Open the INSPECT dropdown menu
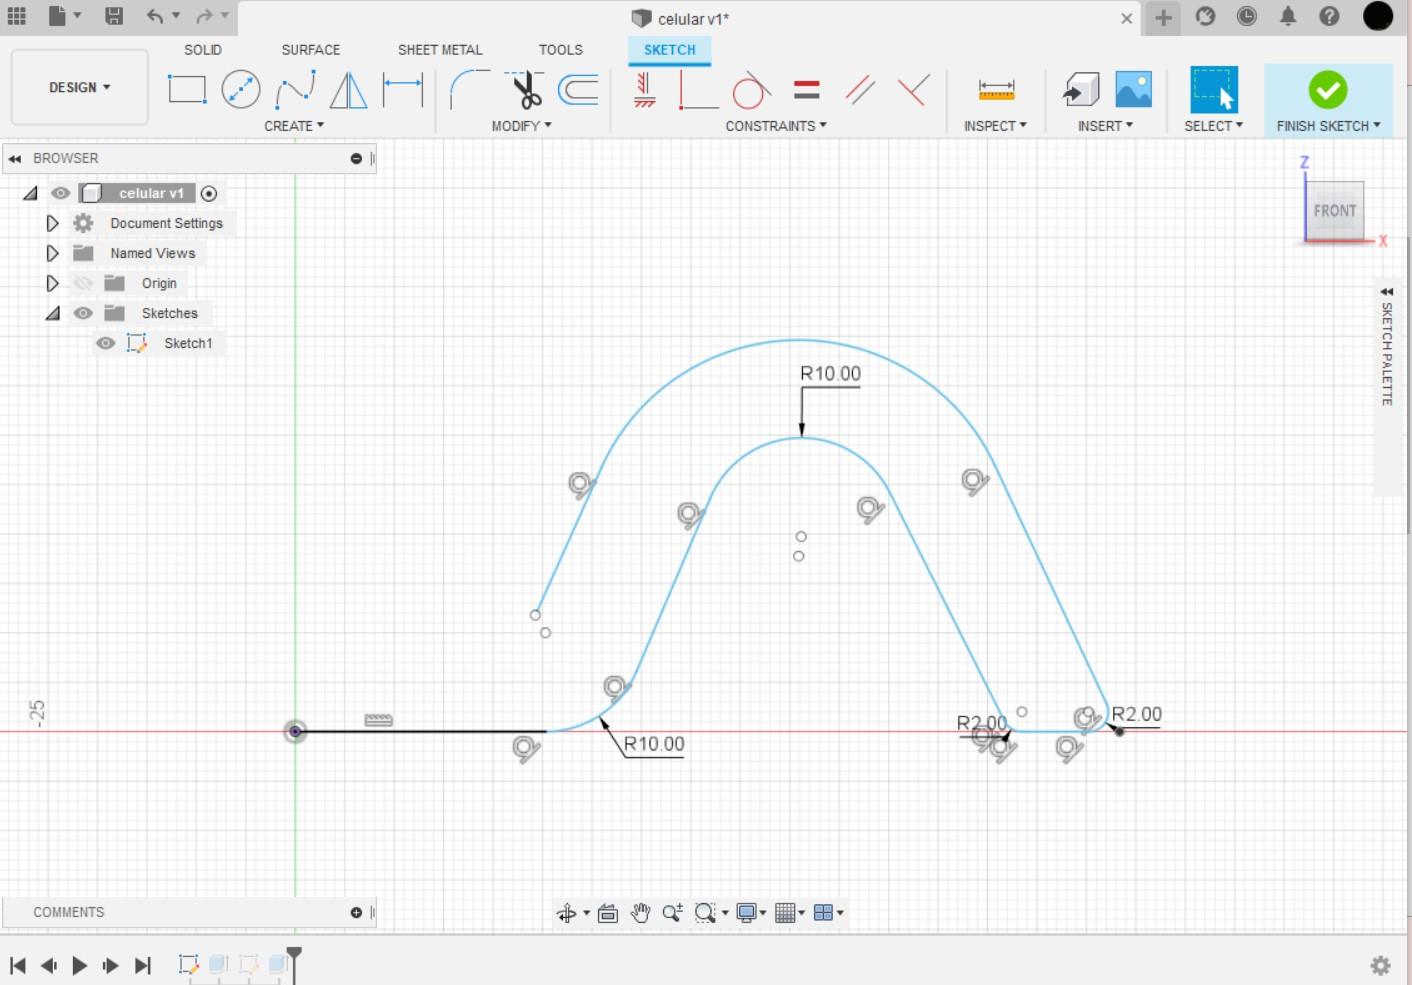 coord(995,126)
